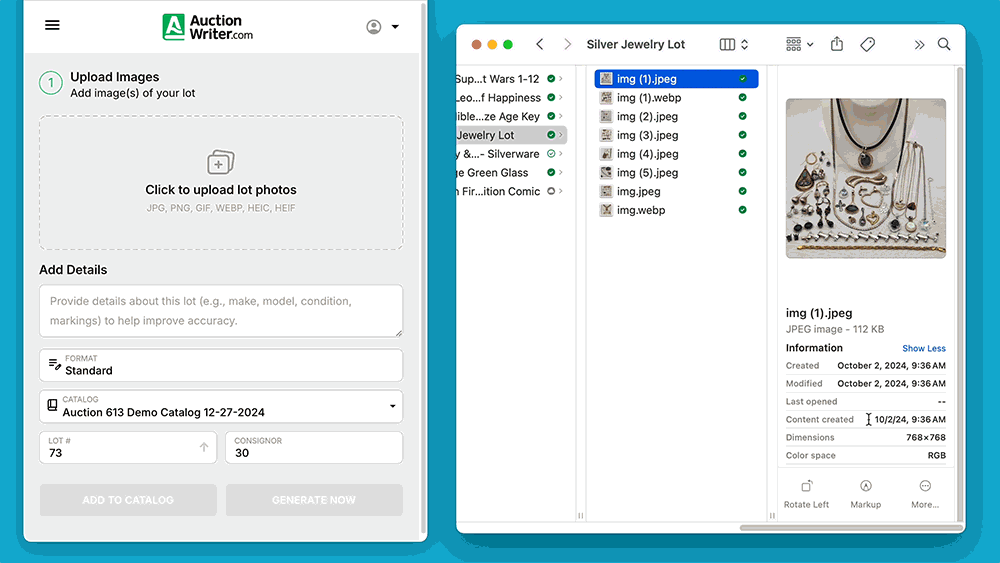Type in the Add Details text box
The image size is (1000, 563).
[x=221, y=311]
